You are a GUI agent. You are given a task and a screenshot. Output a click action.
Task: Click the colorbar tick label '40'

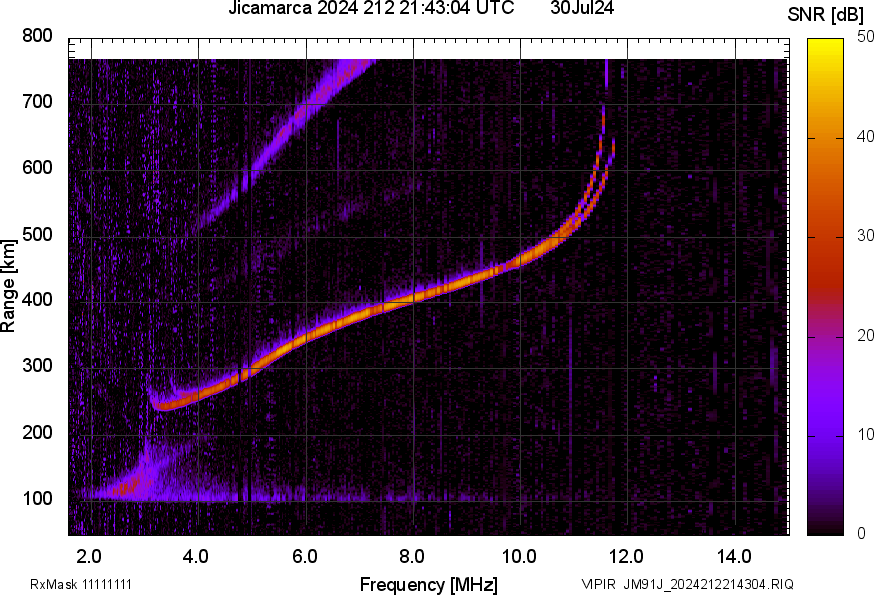click(865, 137)
